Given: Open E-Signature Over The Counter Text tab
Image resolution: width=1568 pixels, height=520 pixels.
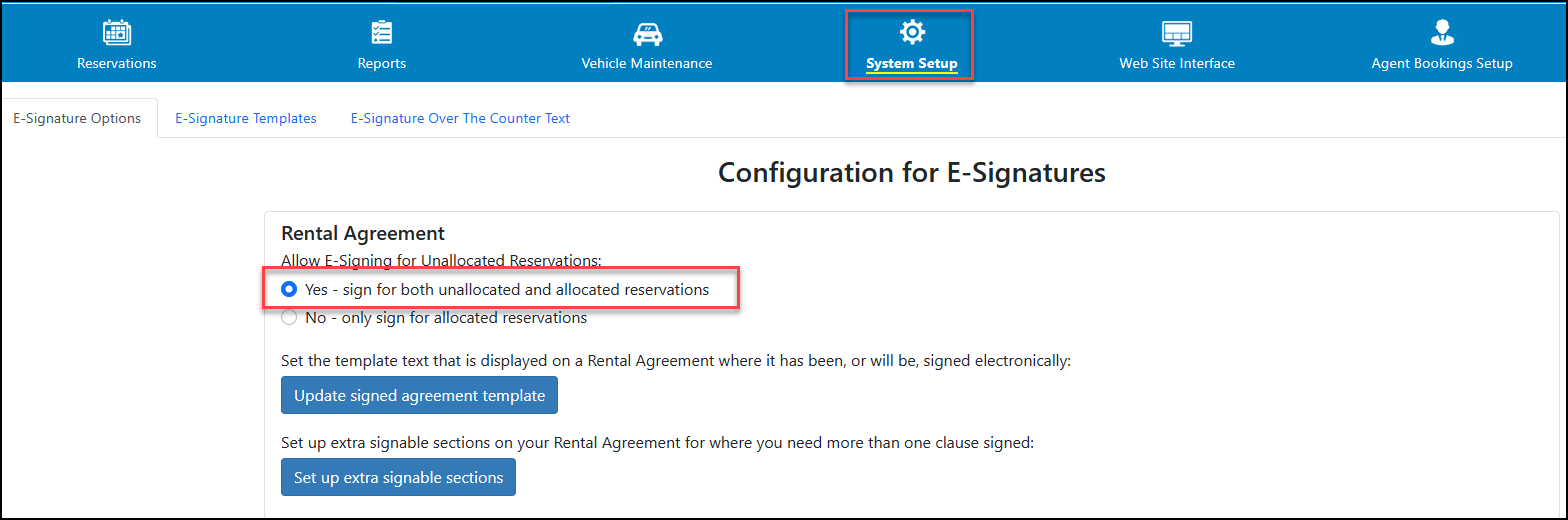Looking at the screenshot, I should point(460,118).
